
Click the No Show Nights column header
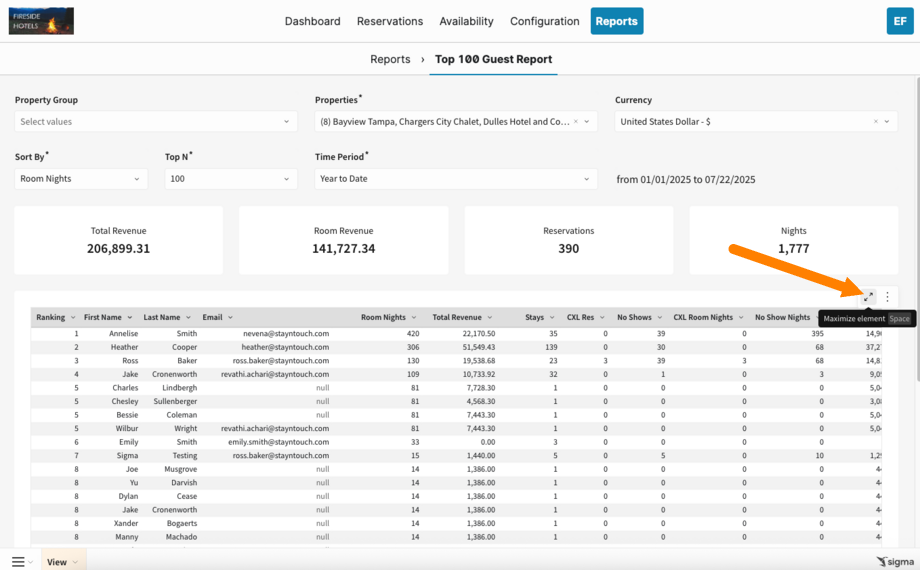(x=782, y=318)
